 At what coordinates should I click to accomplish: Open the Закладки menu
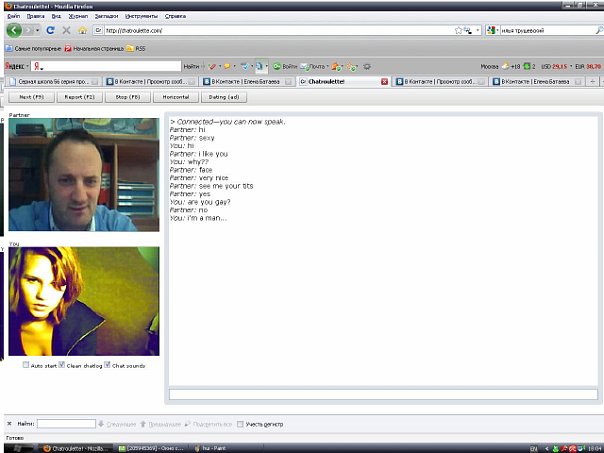[106, 16]
